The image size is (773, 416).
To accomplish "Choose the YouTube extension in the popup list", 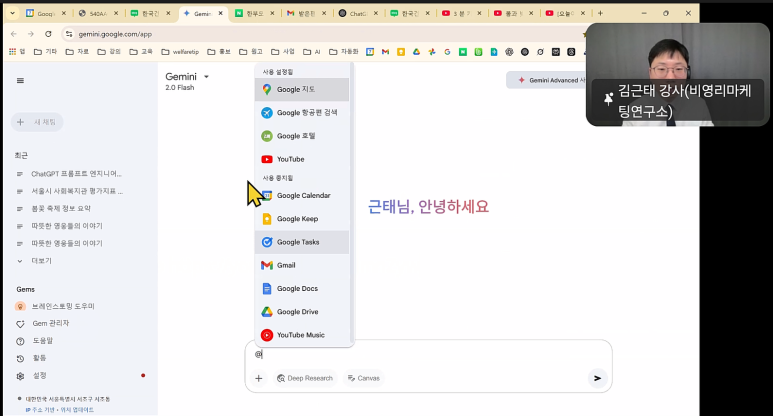I will pyautogui.click(x=302, y=159).
